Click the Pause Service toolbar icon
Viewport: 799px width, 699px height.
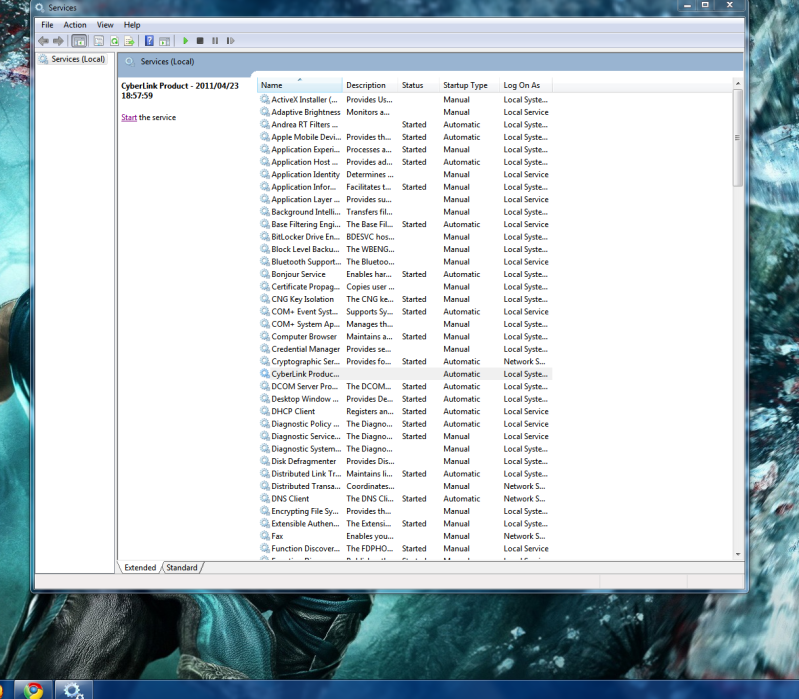[215, 41]
